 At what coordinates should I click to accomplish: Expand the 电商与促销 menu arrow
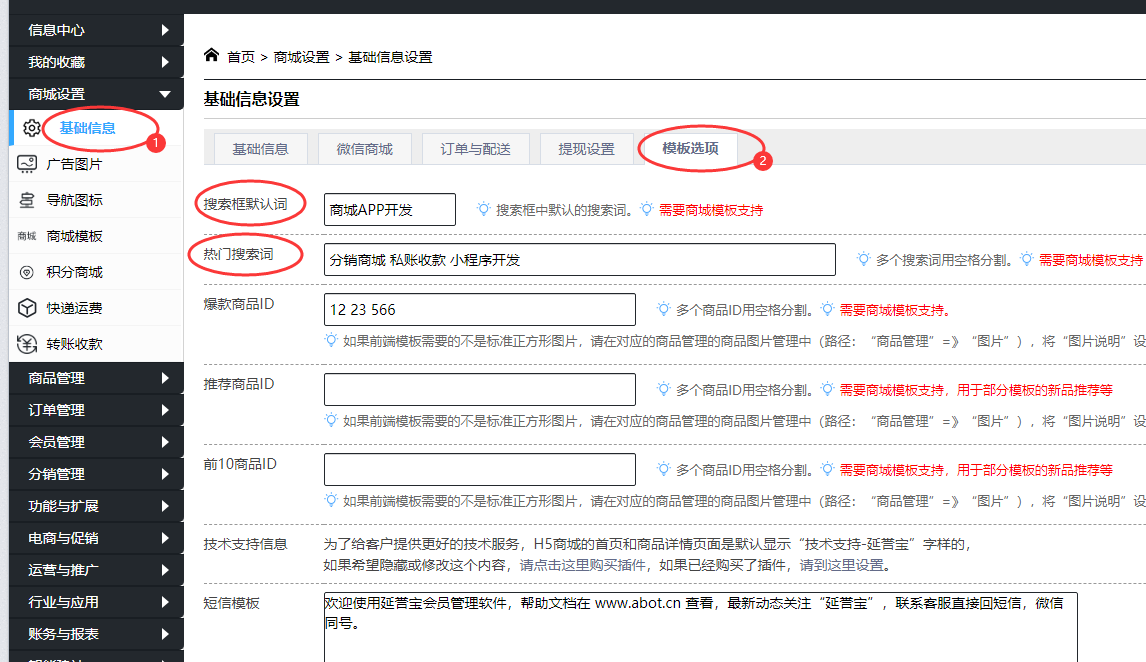tap(165, 538)
